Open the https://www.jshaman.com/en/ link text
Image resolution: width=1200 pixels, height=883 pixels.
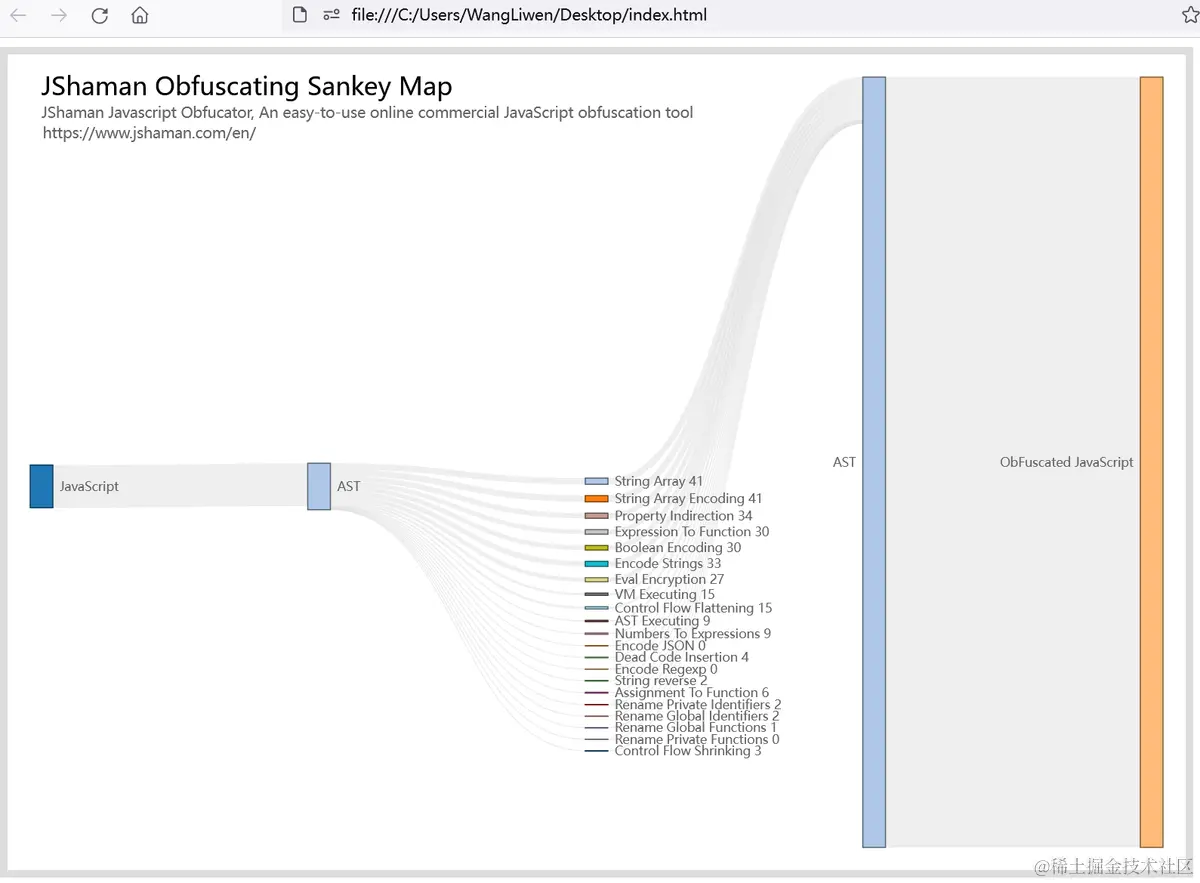point(149,133)
